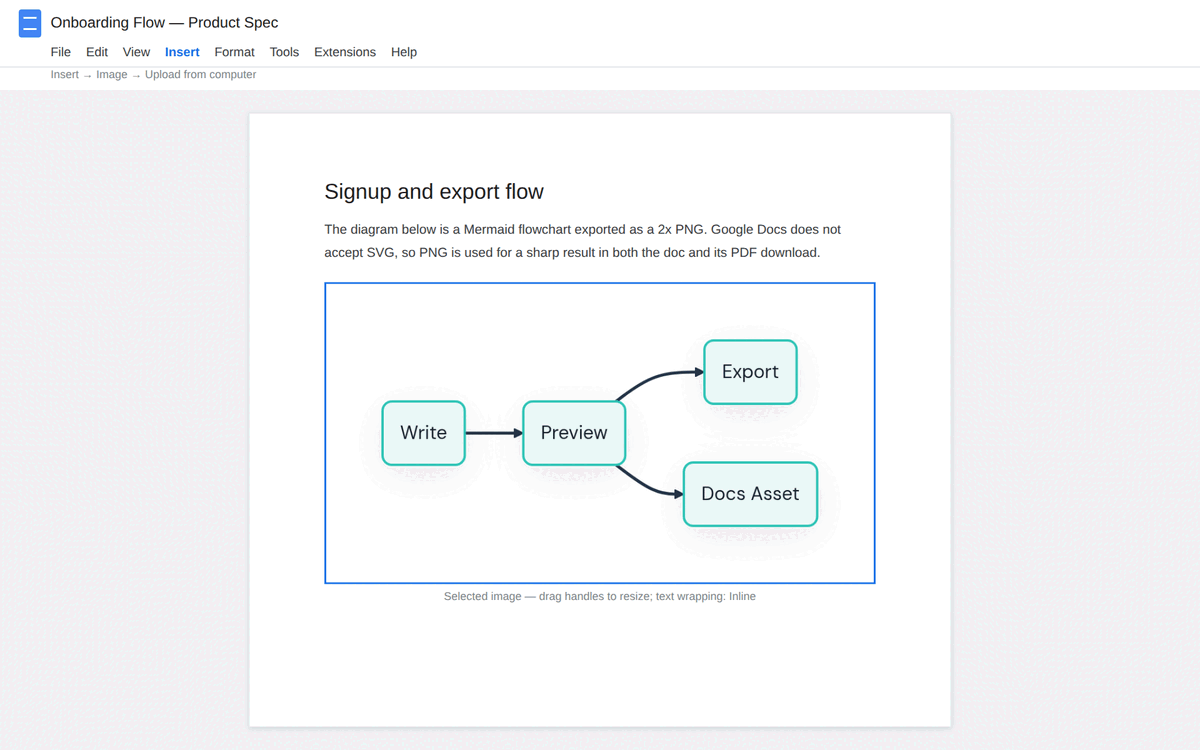Click the Signup and export flow heading
Screen dimensions: 1200x750
click(x=434, y=192)
